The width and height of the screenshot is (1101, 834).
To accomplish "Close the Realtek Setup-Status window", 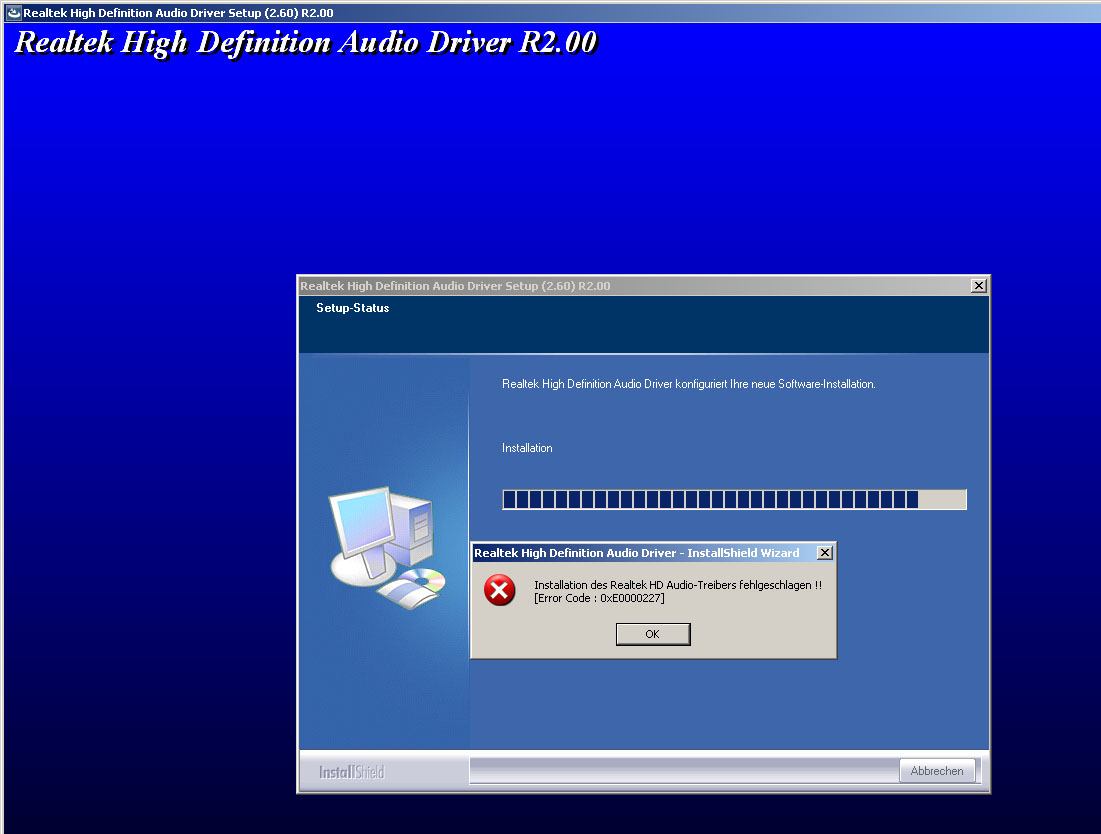I will [978, 286].
